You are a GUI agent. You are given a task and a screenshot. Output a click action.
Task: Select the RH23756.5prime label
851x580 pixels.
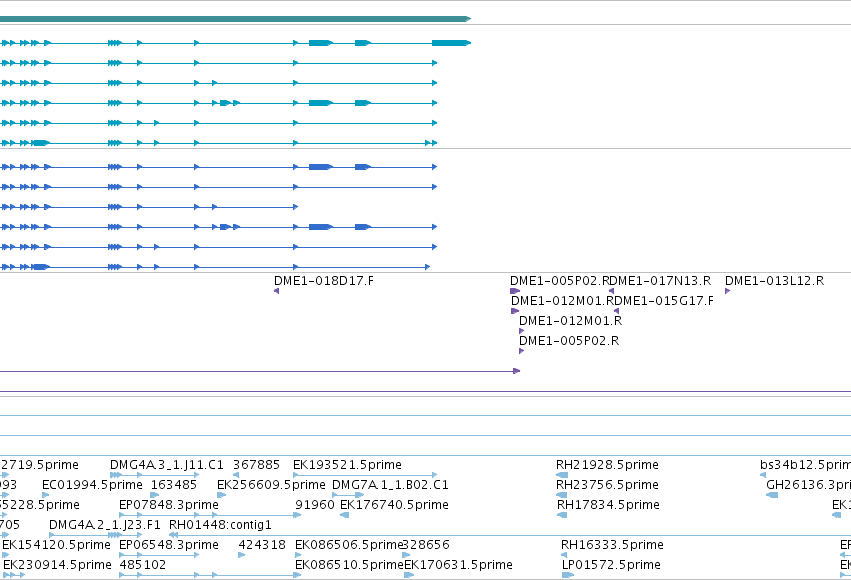[x=607, y=485]
